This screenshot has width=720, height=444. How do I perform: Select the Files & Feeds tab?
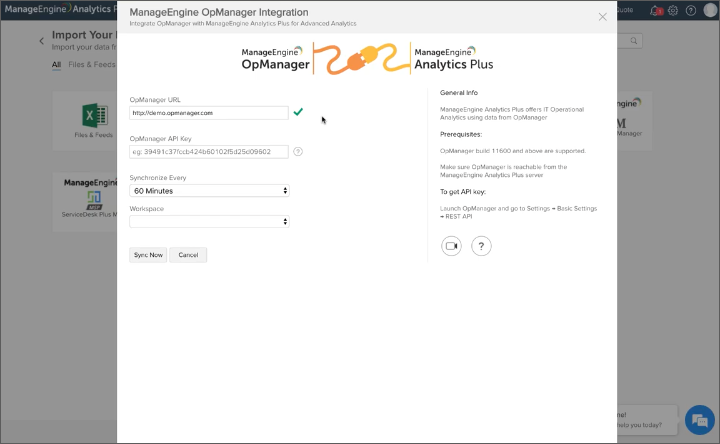pos(92,65)
